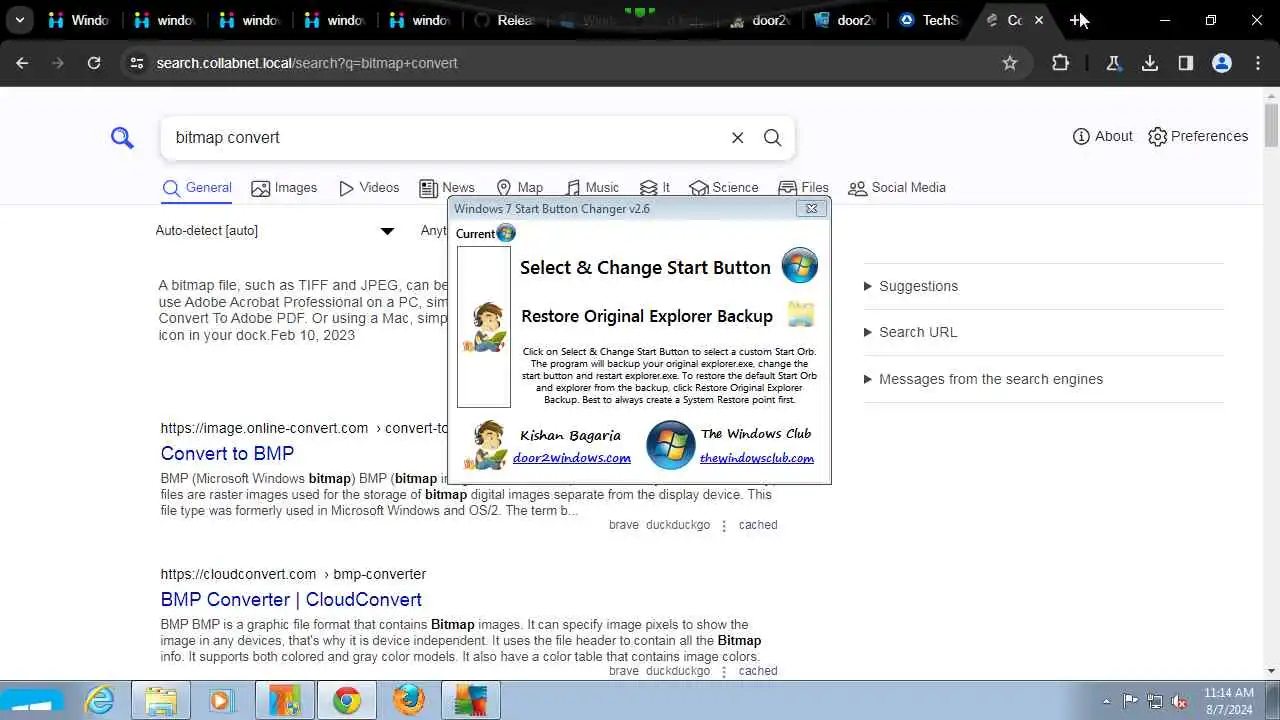The image size is (1280, 720).
Task: Click the Chrome address bar URL
Action: tap(306, 63)
